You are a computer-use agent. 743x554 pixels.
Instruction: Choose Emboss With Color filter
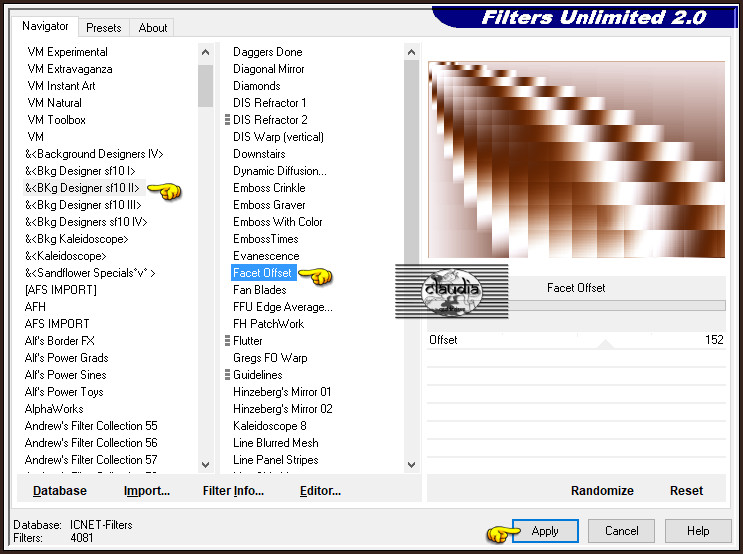coord(278,222)
